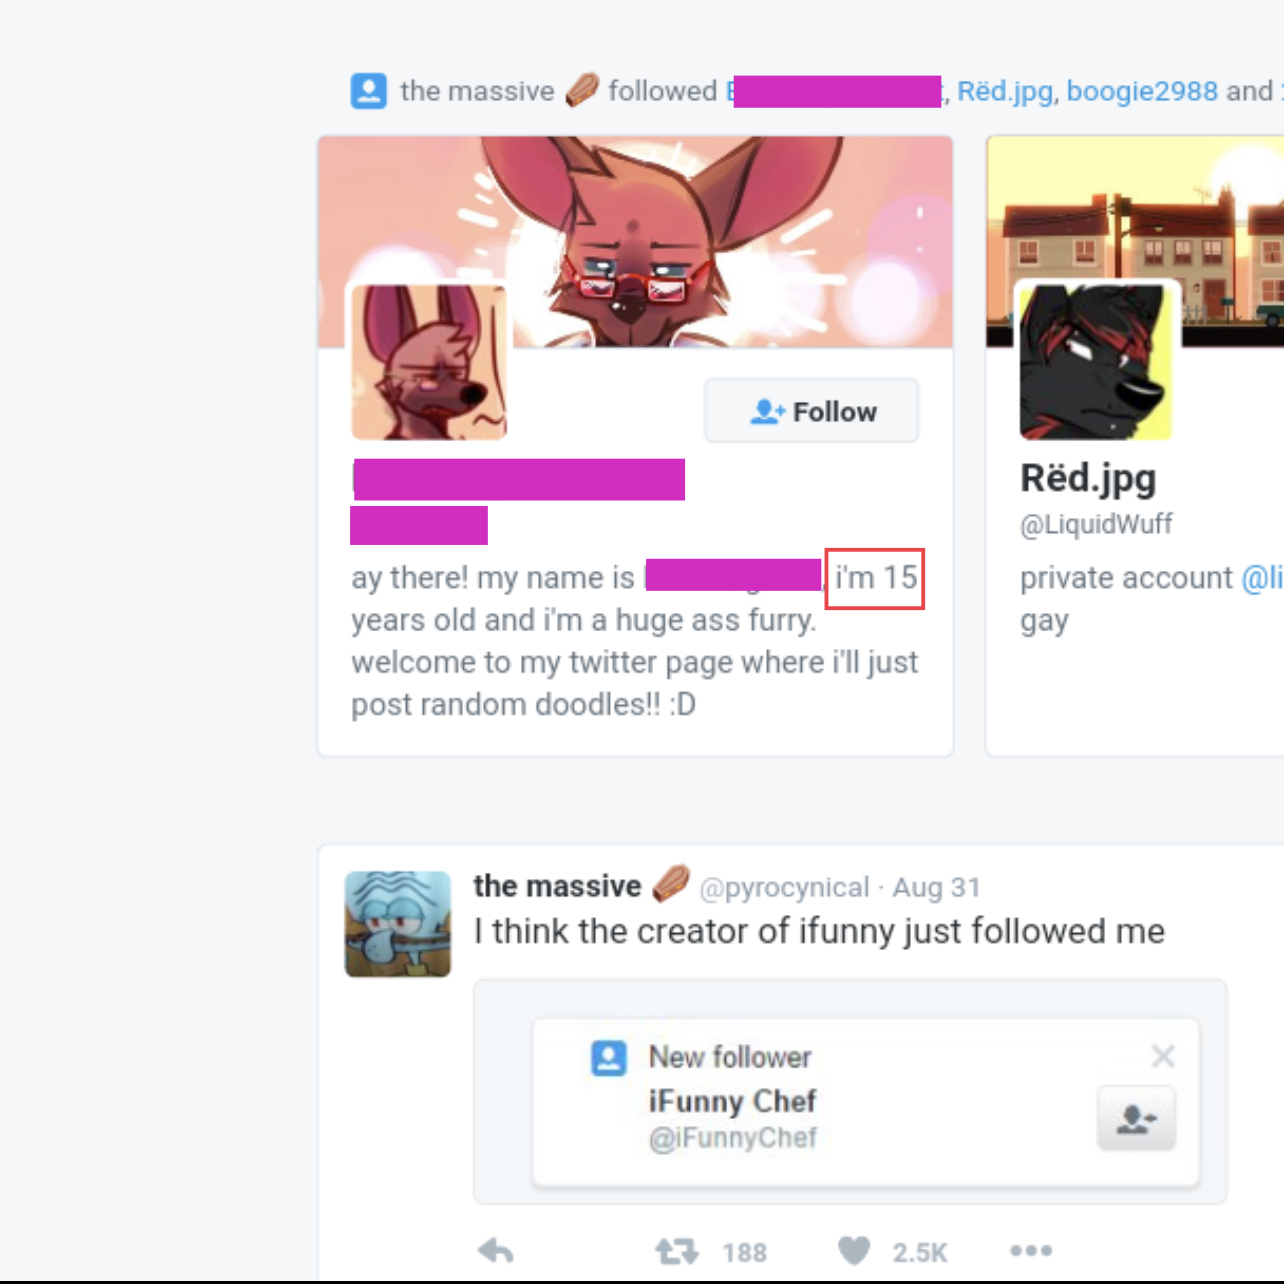Click the @LiquidWuff handle
The image size is (1284, 1284).
[1096, 524]
